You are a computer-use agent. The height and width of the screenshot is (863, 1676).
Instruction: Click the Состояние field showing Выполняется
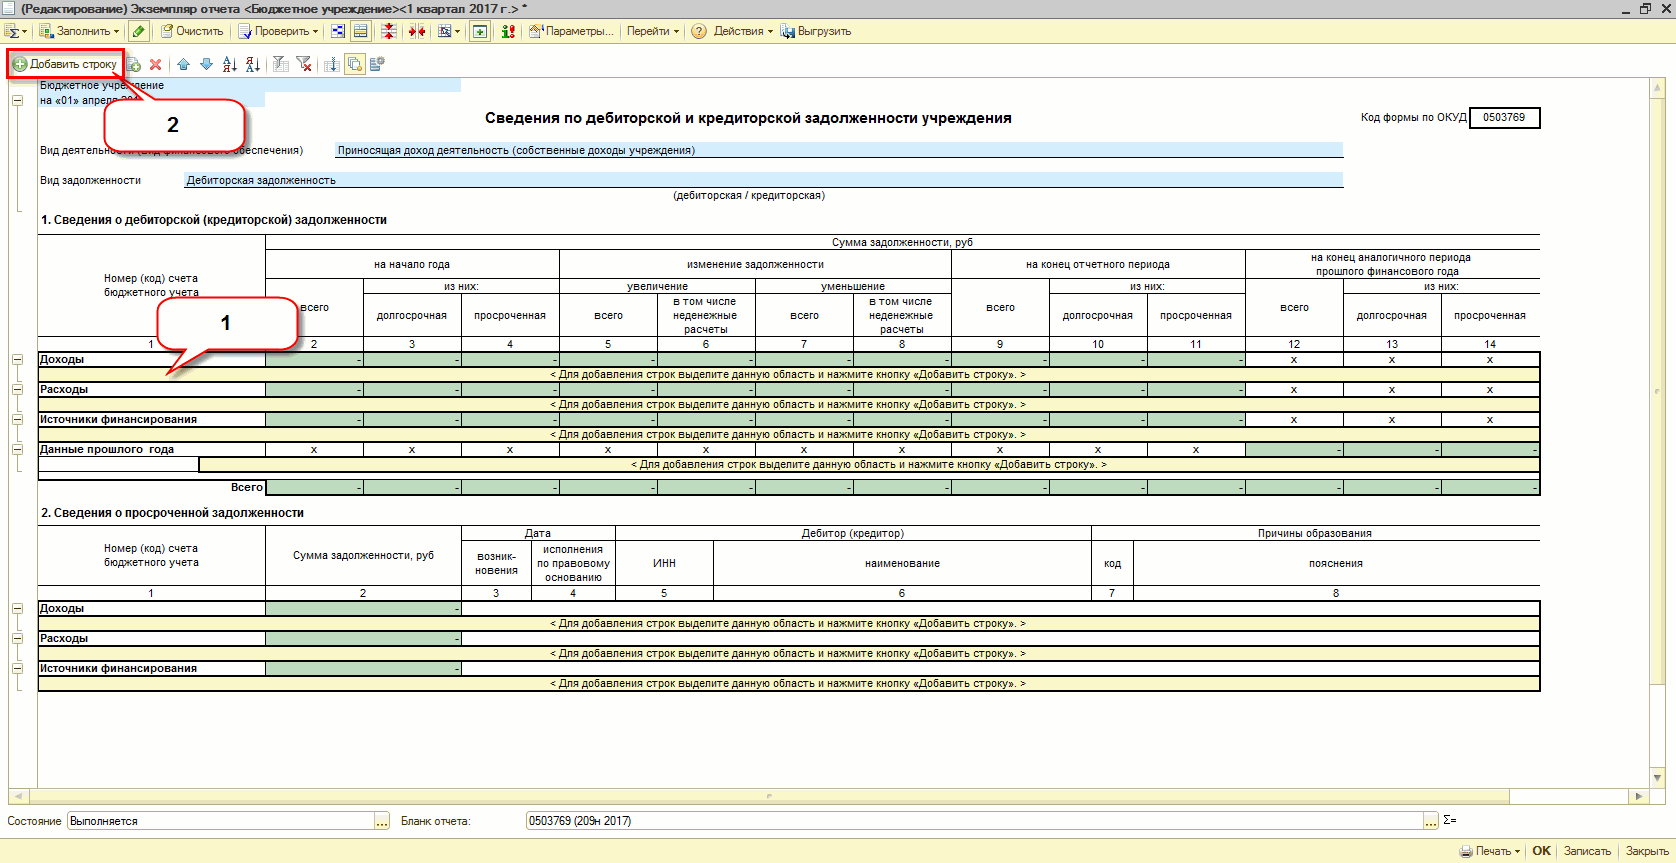pyautogui.click(x=221, y=821)
